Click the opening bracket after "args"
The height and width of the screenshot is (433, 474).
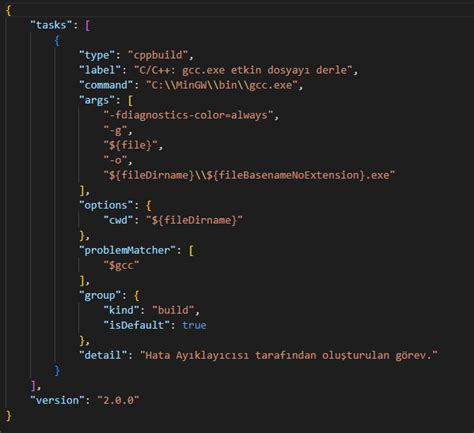click(x=130, y=101)
